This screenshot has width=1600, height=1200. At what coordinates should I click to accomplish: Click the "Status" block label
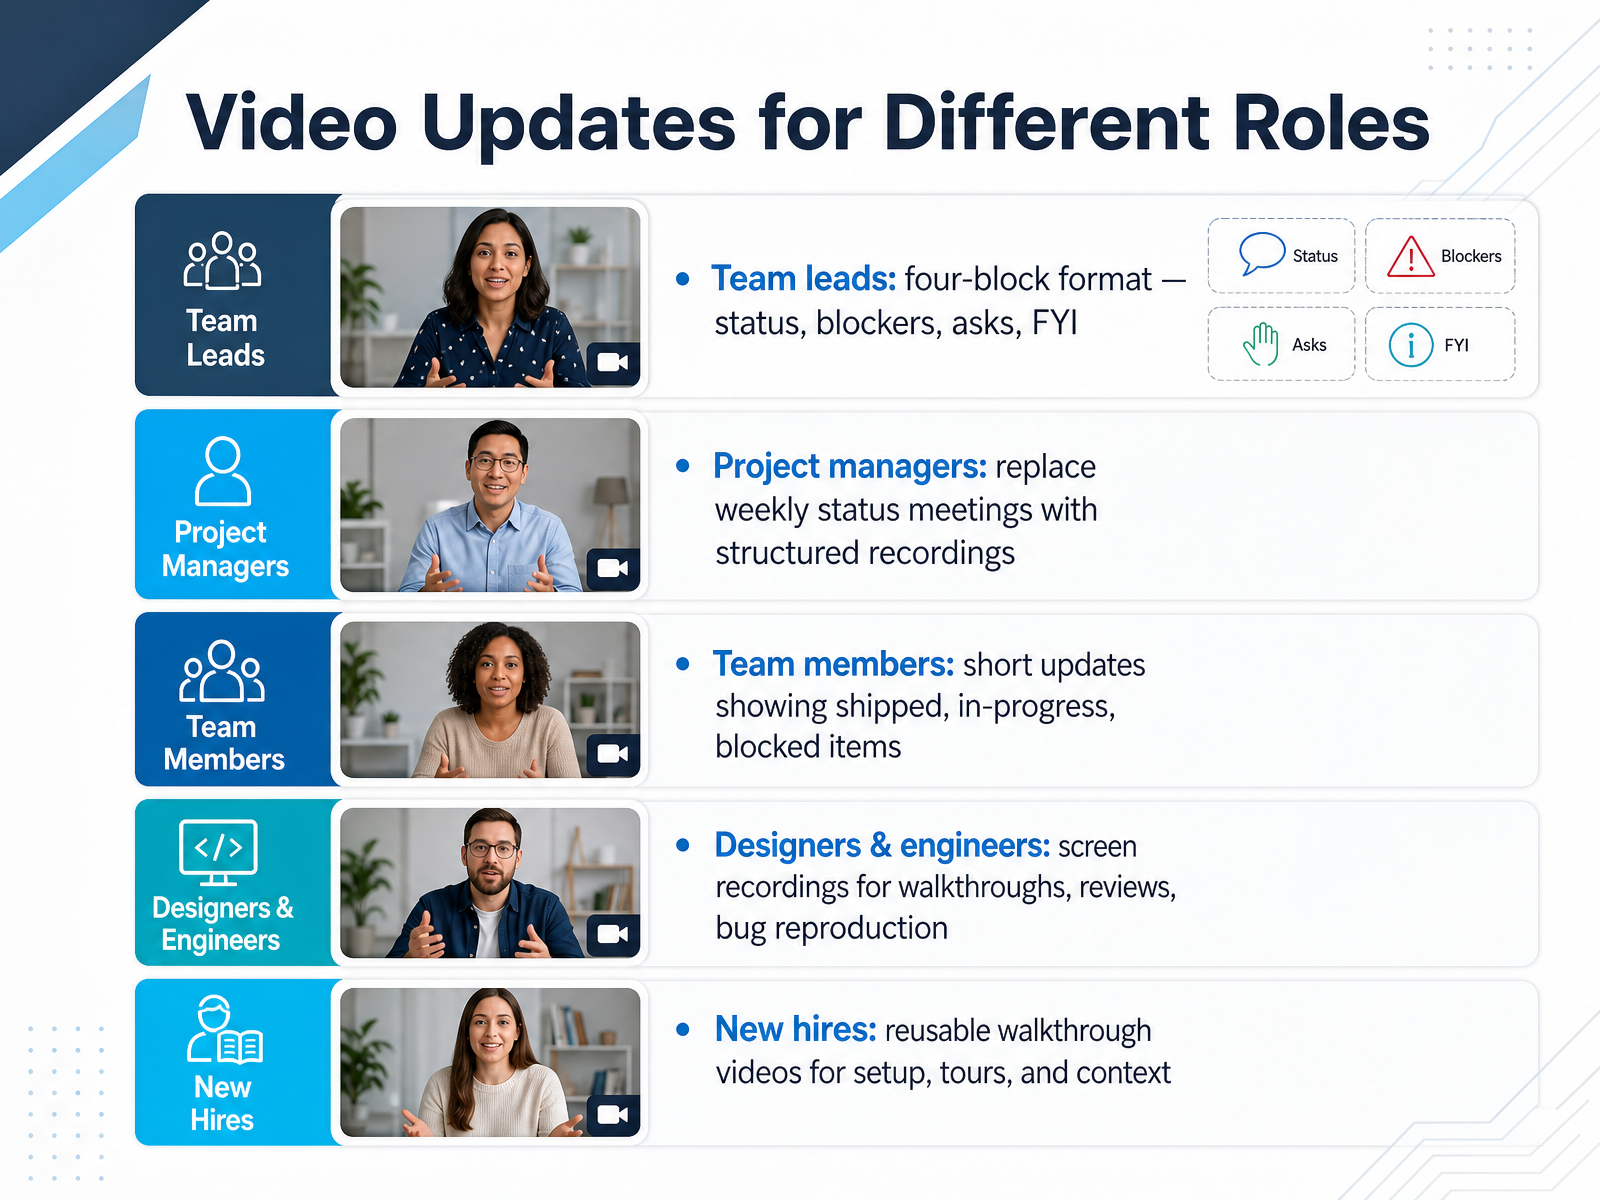pos(1315,256)
